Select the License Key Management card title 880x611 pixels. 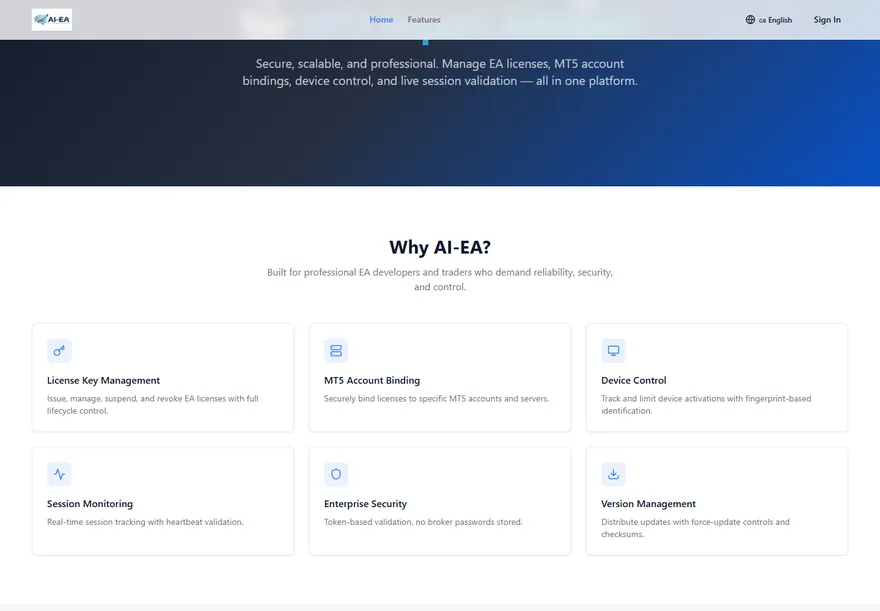click(x=103, y=380)
